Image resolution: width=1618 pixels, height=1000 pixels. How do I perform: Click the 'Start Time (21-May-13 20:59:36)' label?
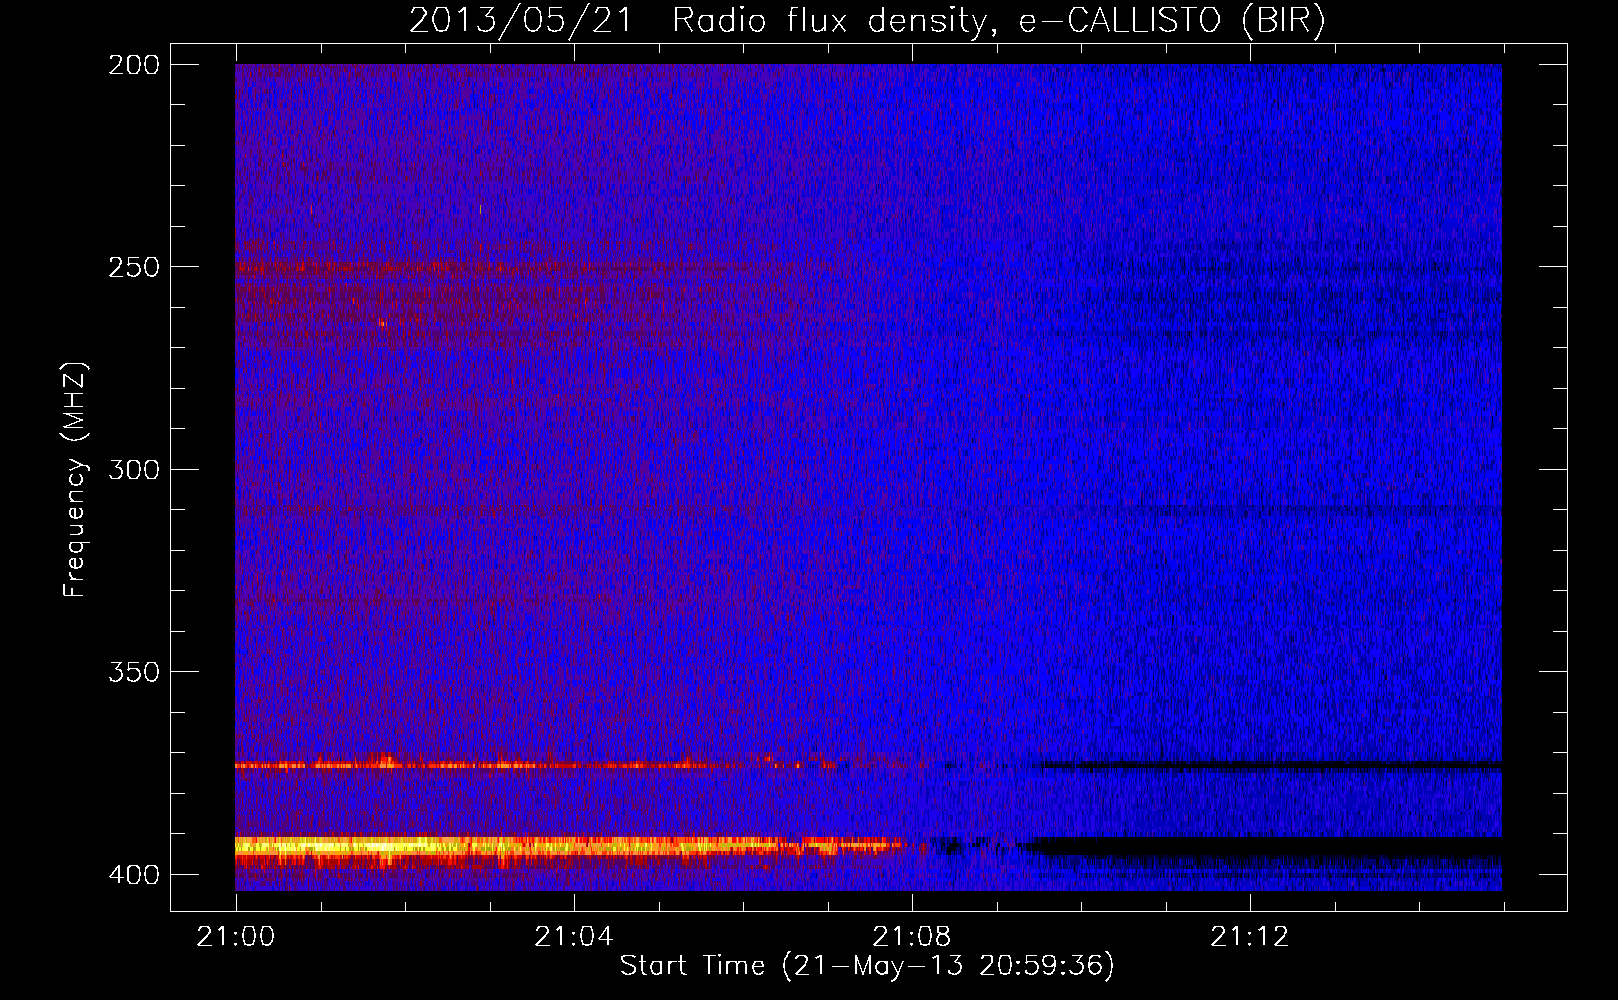click(x=867, y=966)
